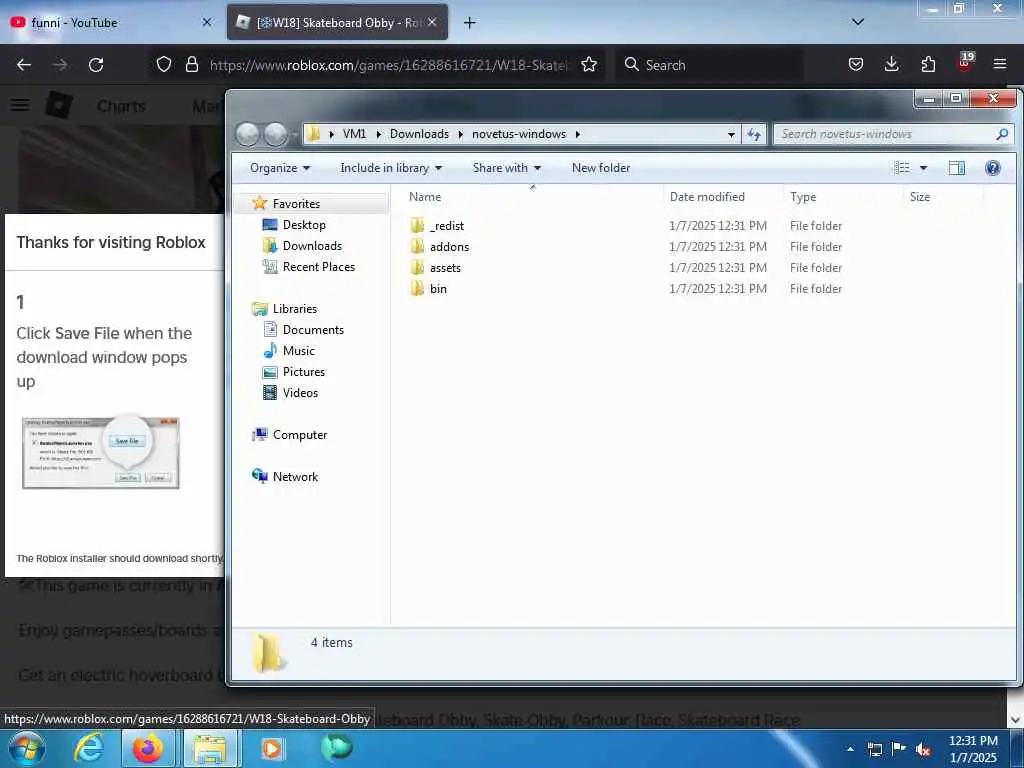
Task: Click Explorer forward navigation button
Action: pos(275,134)
